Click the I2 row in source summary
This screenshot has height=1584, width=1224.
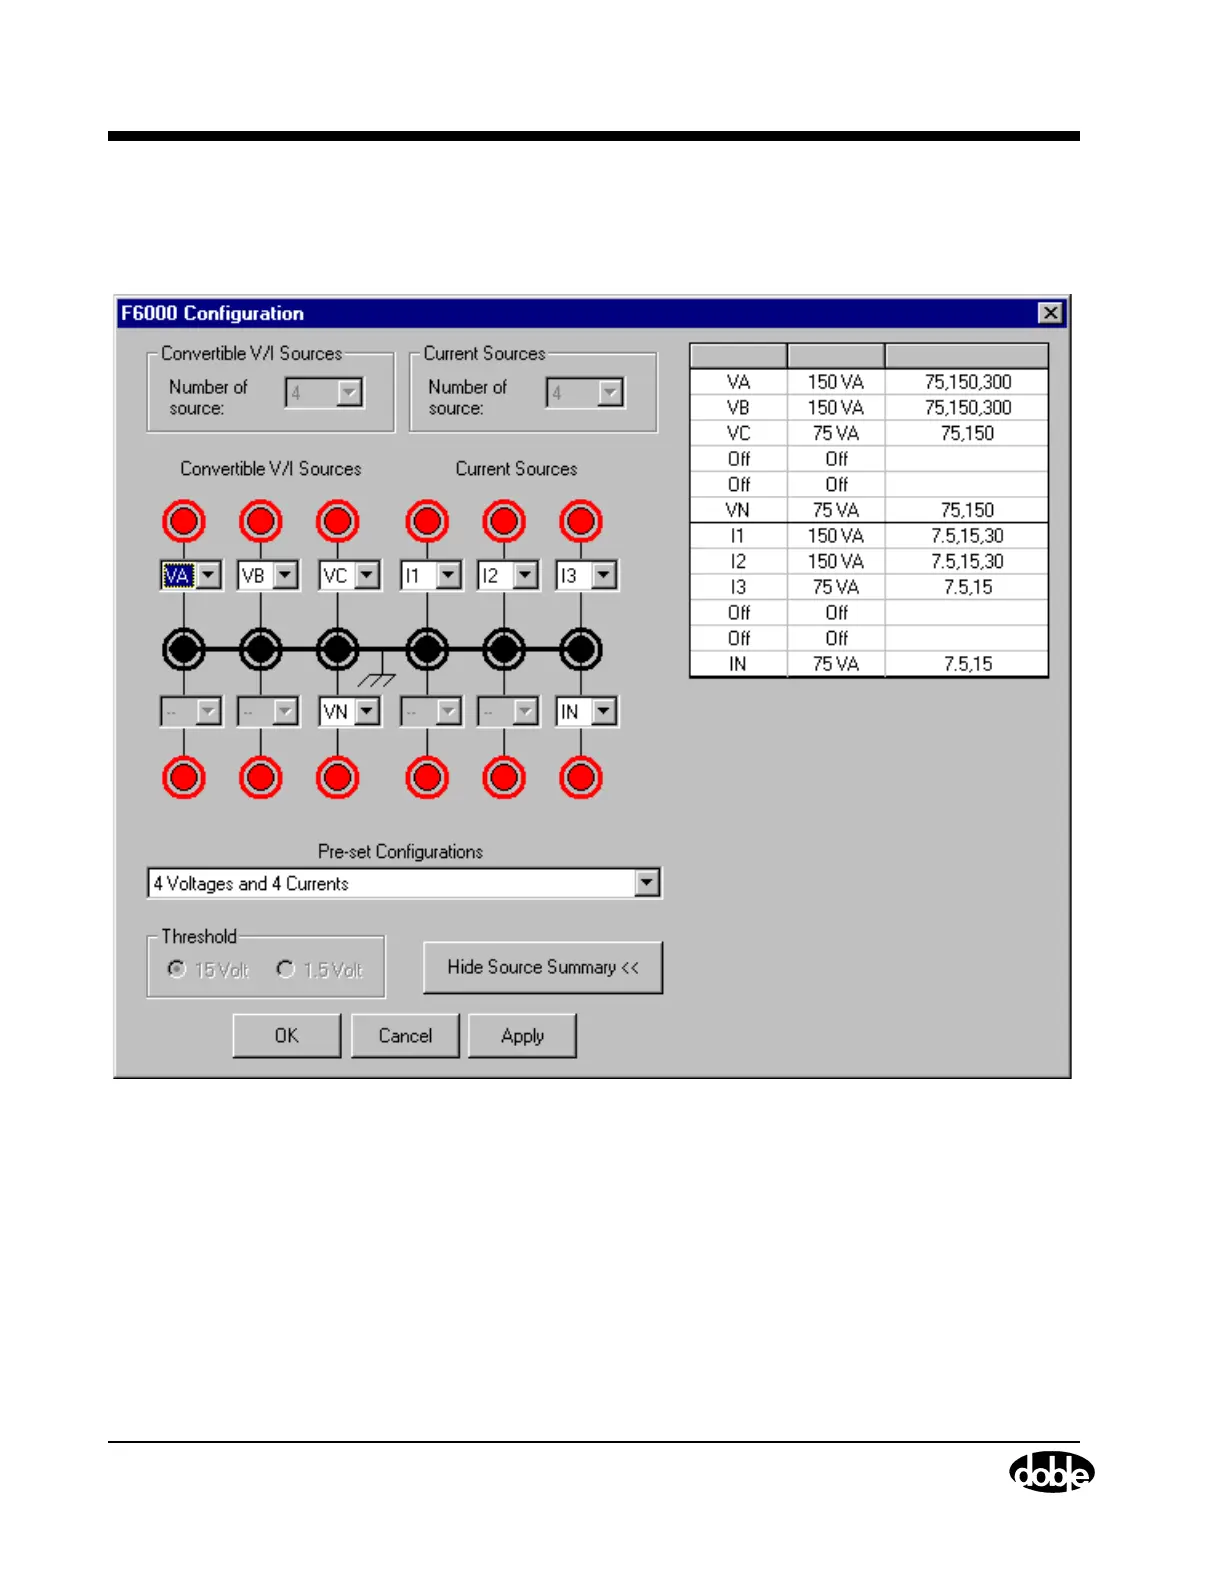pyautogui.click(x=869, y=562)
